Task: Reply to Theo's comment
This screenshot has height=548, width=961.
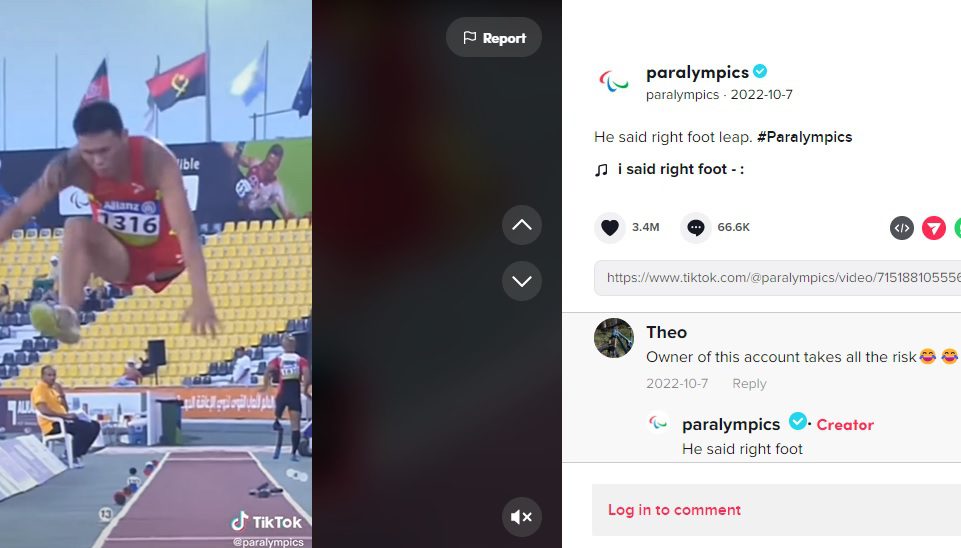Action: [749, 384]
